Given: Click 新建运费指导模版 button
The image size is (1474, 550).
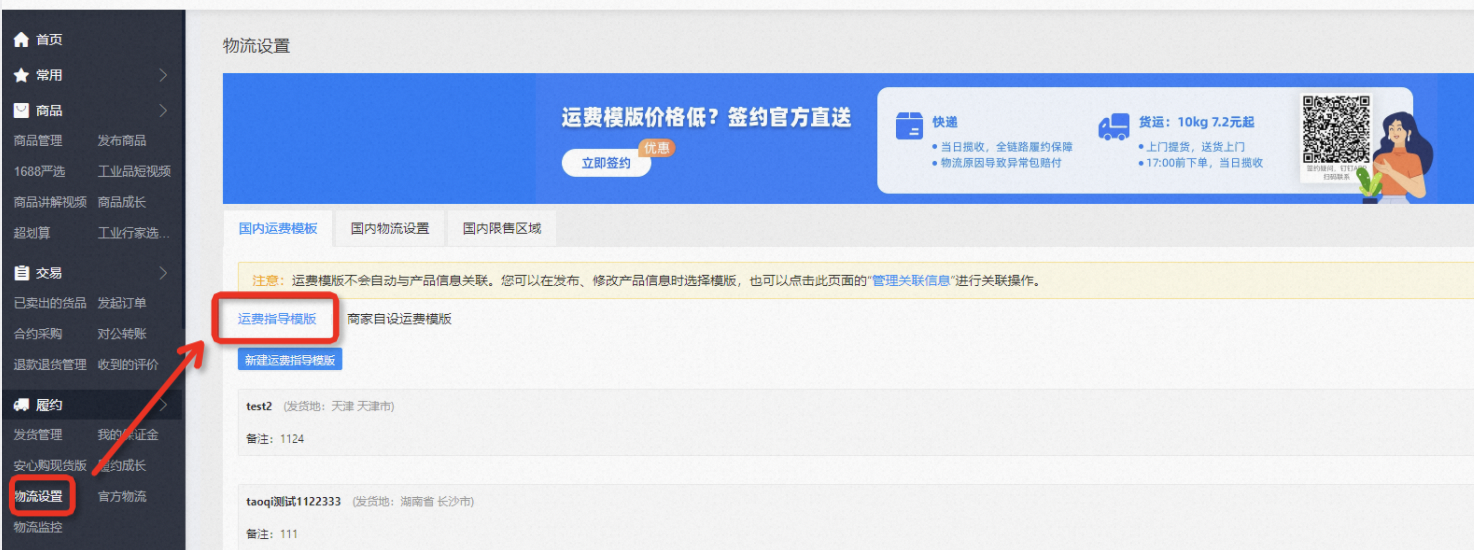Looking at the screenshot, I should (290, 360).
